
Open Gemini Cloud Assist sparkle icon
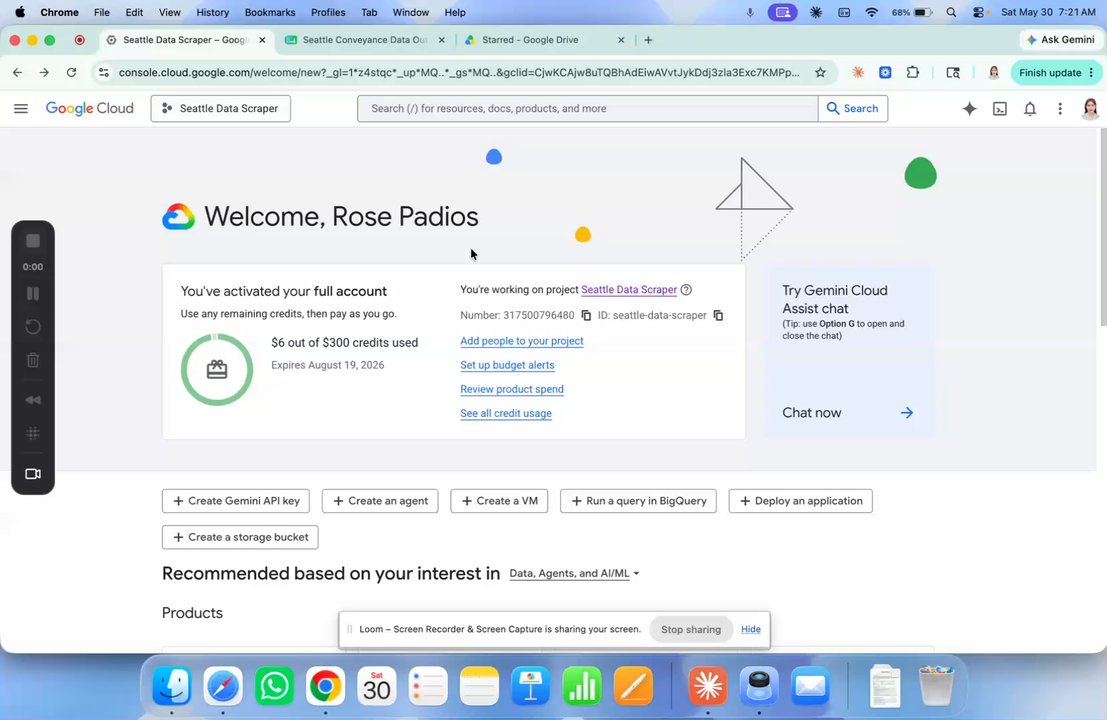tap(969, 109)
